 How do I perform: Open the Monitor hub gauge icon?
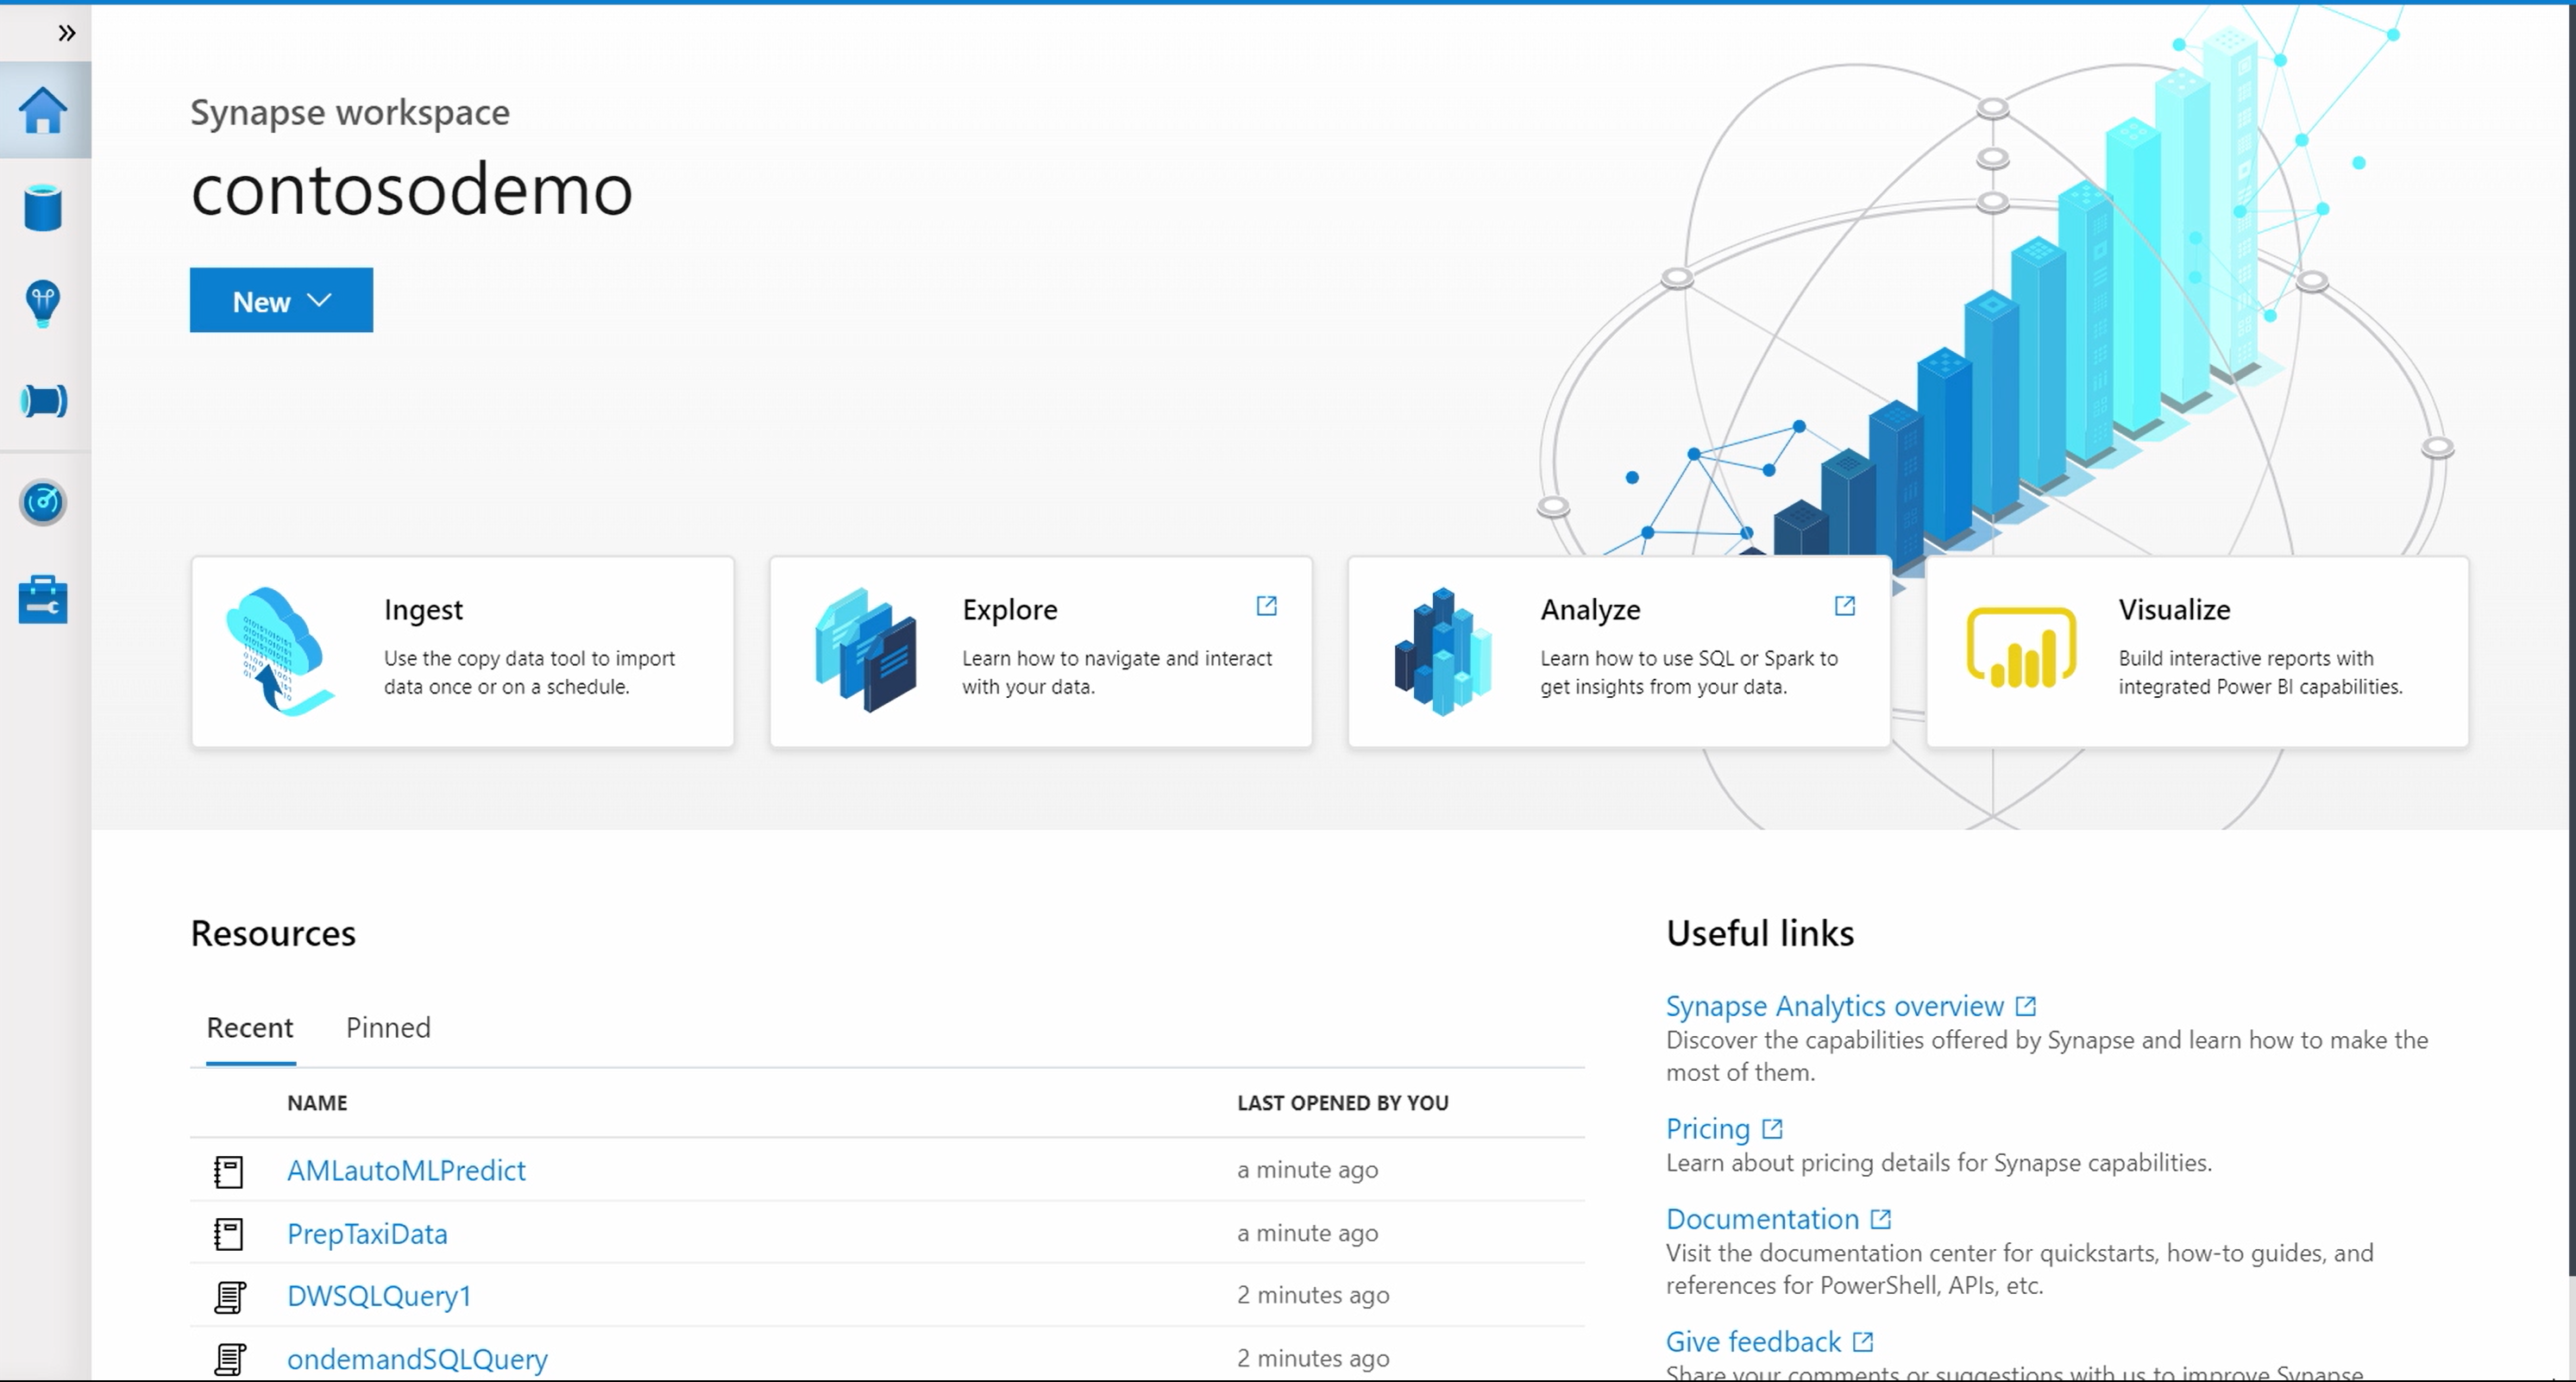(43, 502)
